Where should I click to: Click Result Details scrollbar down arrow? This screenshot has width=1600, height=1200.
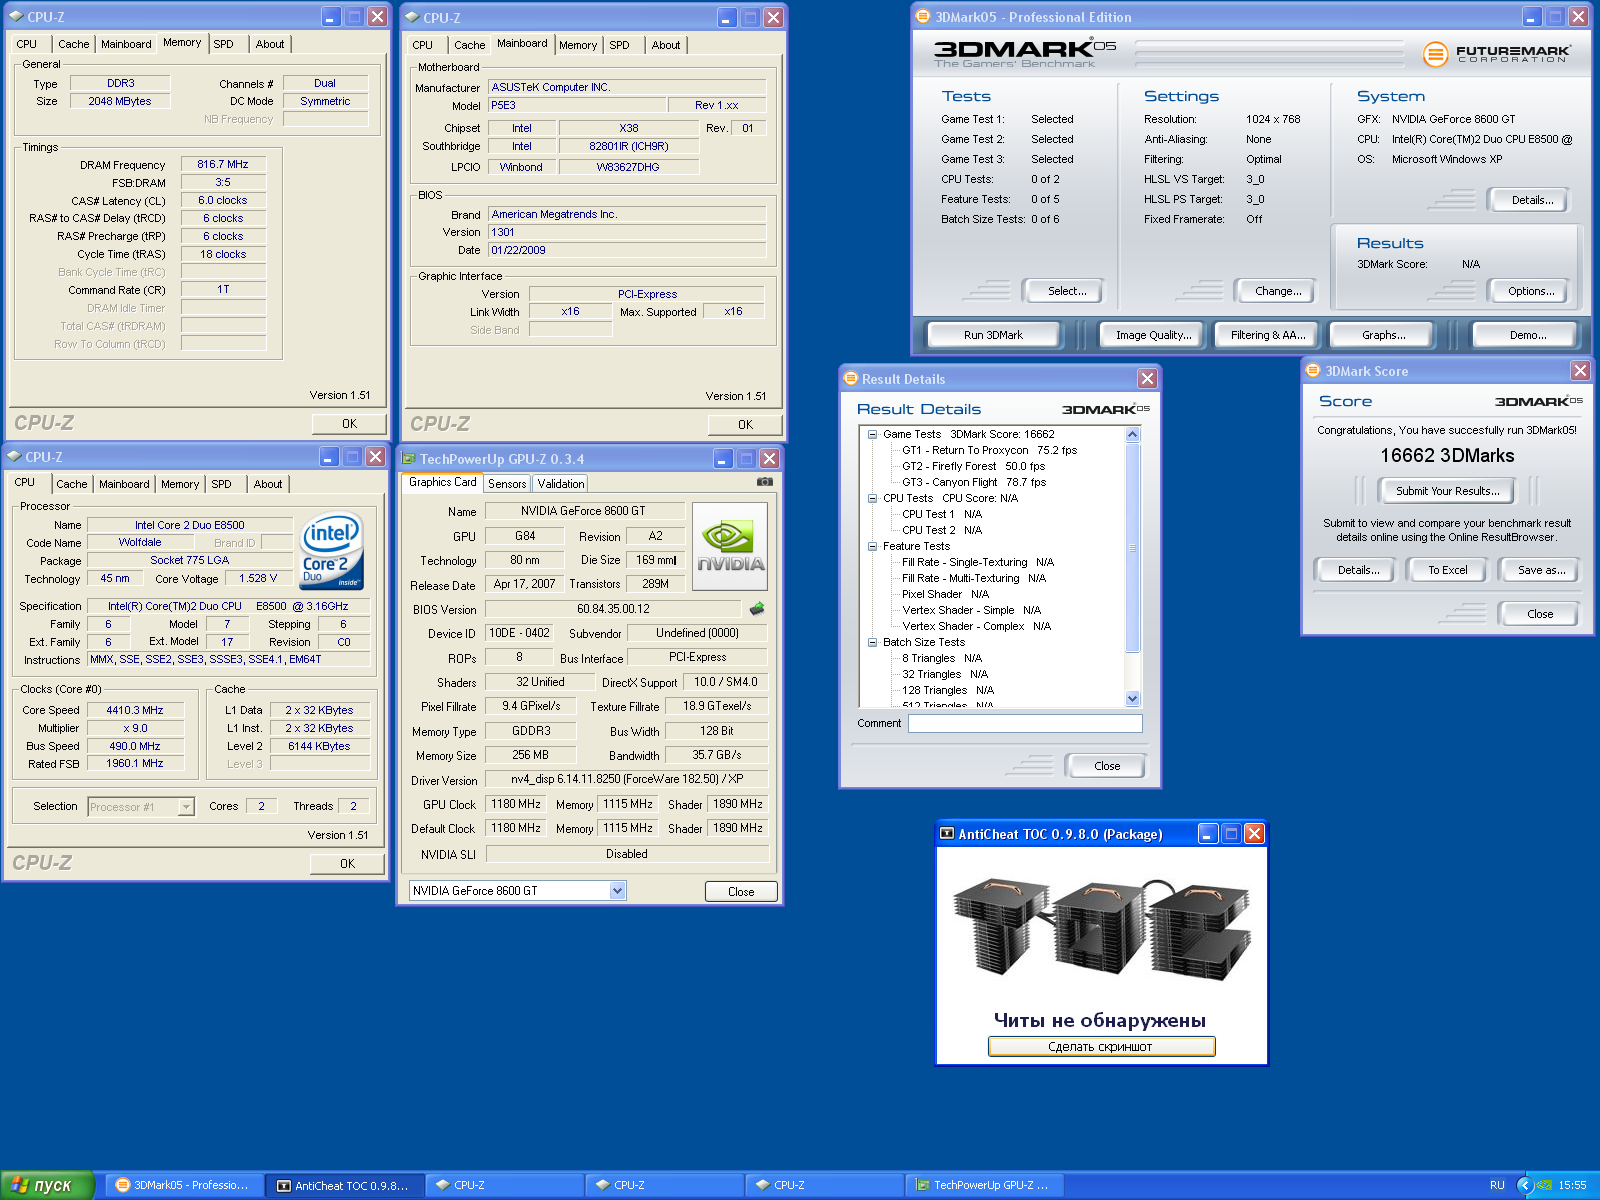pos(1132,699)
